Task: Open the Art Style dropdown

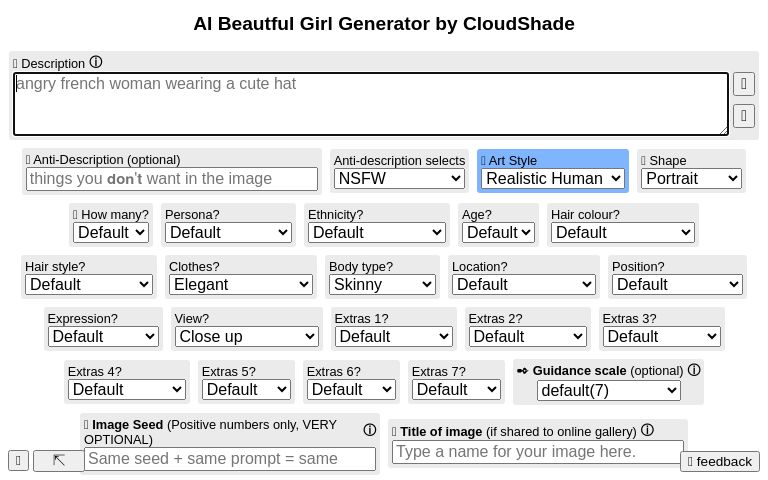Action: 553,179
